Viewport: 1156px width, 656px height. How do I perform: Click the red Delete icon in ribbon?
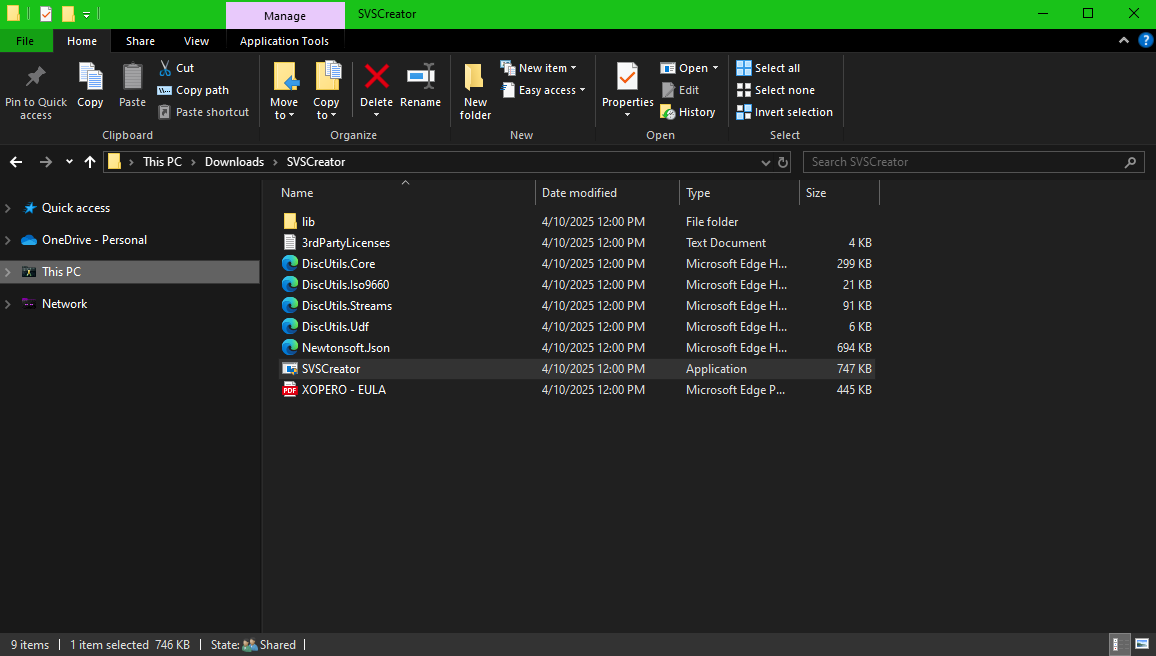[376, 78]
